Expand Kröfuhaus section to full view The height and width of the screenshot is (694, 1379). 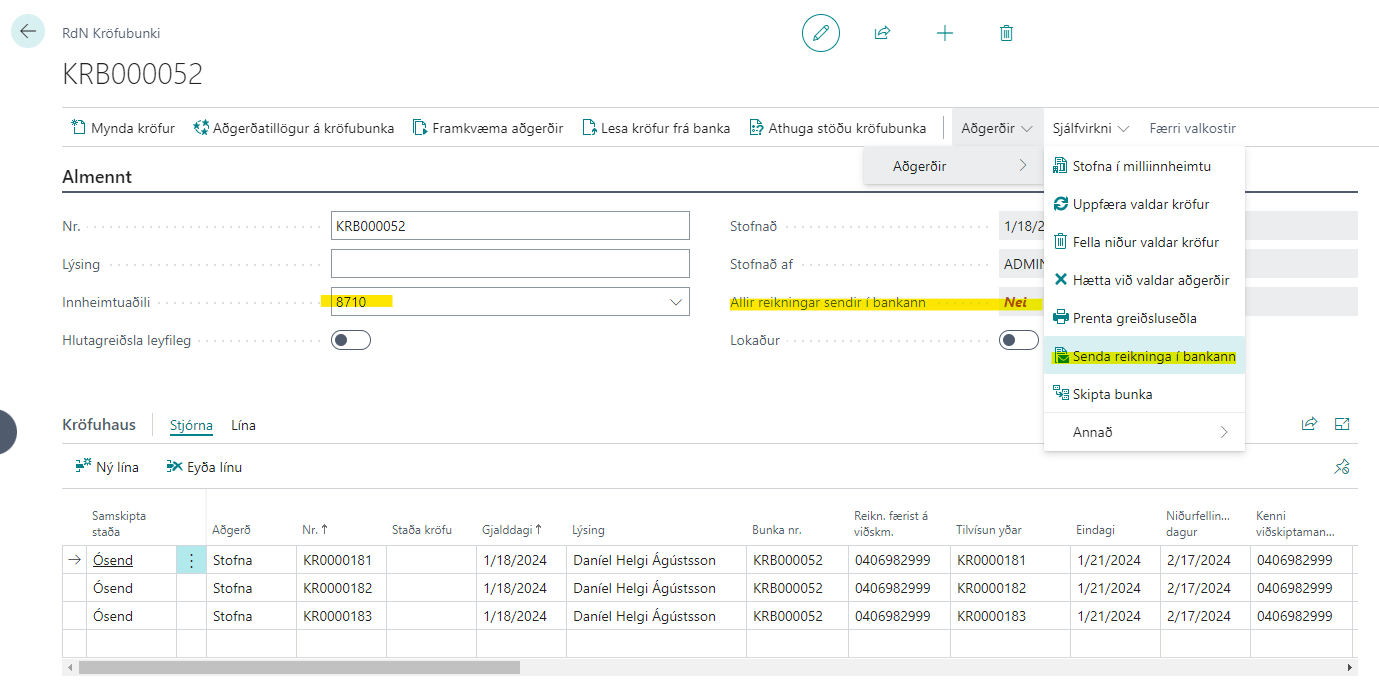coord(1342,424)
